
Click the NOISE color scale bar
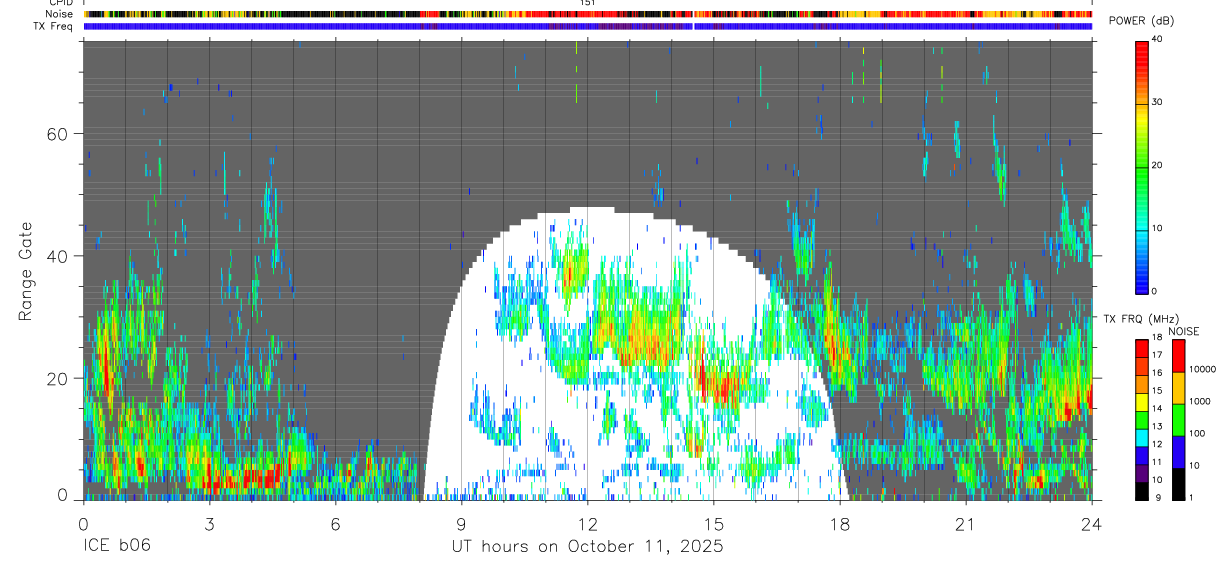(x=1179, y=419)
